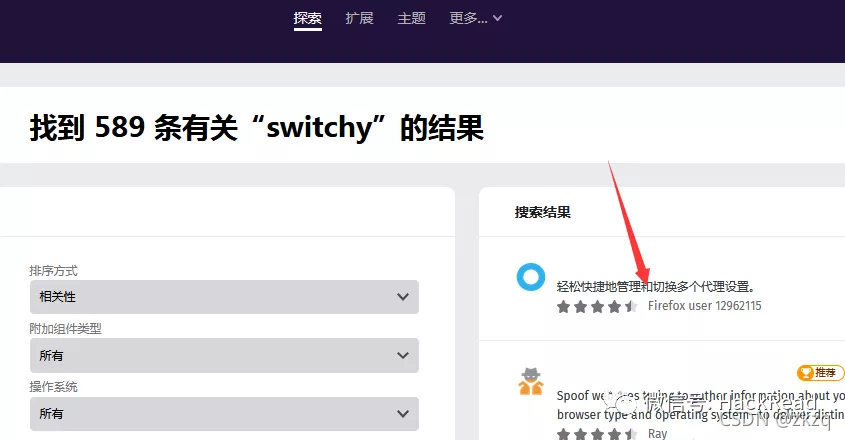Viewport: 845px width, 440px height.
Task: Click author Firefox user 12962115
Action: (x=704, y=306)
